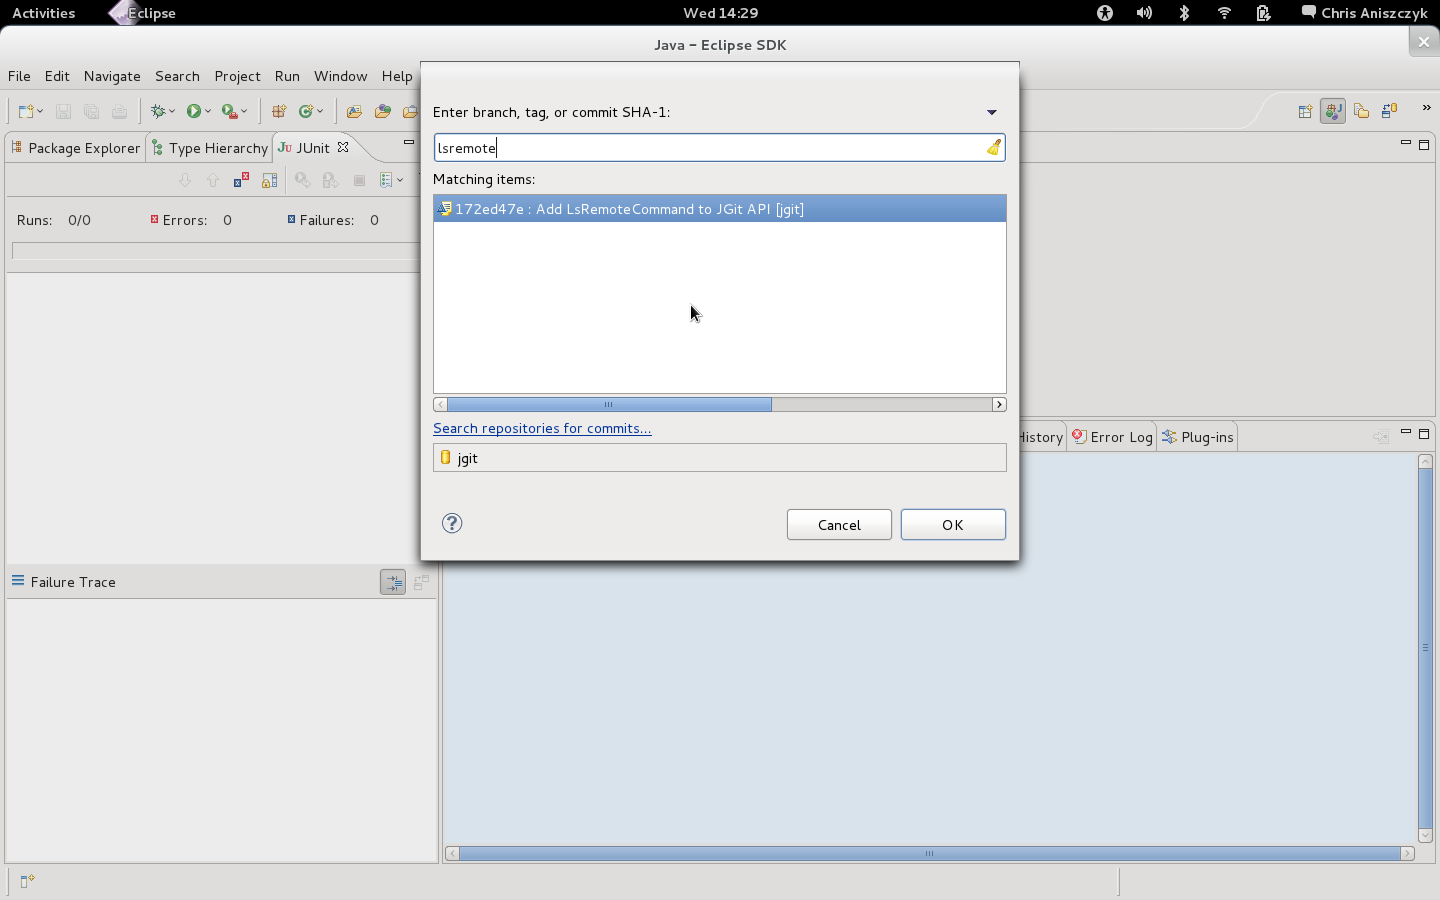Click the Rerun Test icon in JUnit
1440x900 pixels.
(x=302, y=180)
